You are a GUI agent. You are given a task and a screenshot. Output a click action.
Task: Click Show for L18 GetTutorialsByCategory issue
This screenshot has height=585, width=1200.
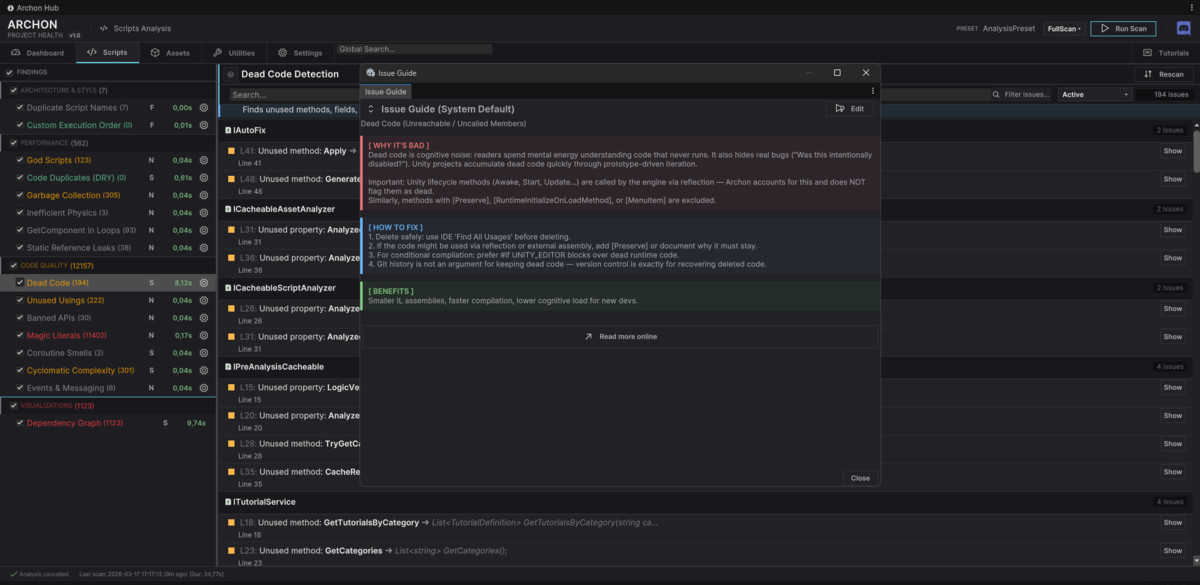1173,523
